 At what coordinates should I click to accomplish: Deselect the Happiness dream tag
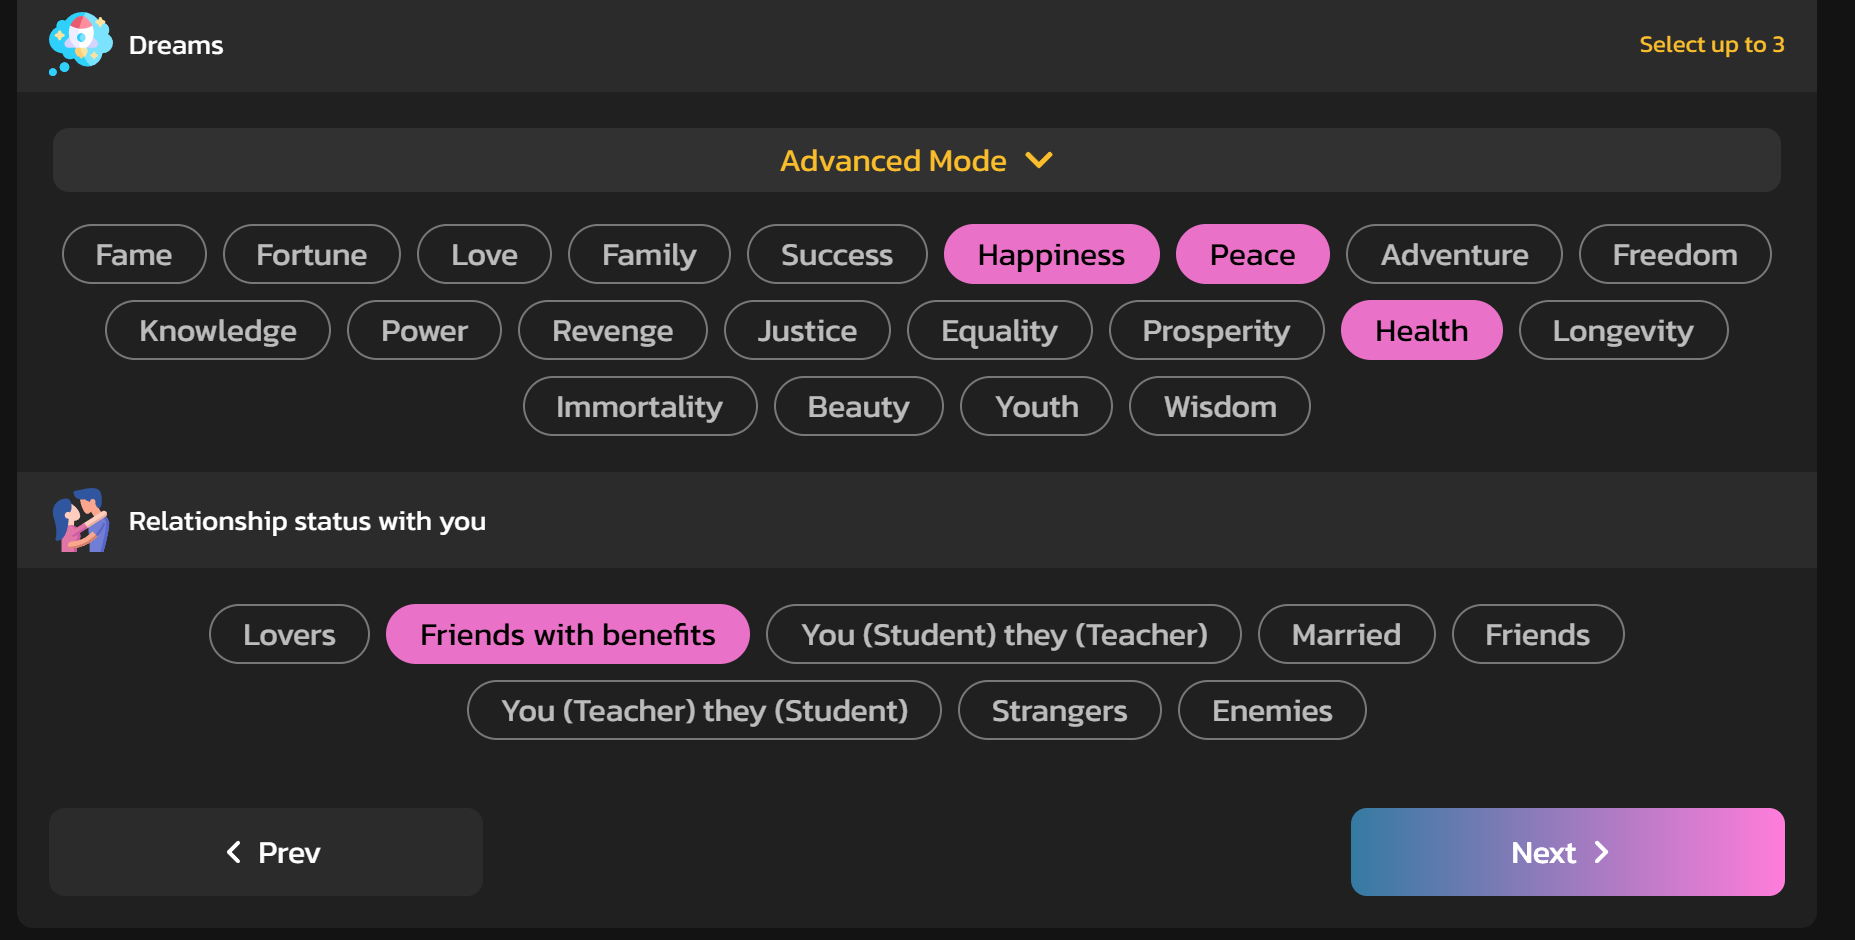pos(1051,254)
